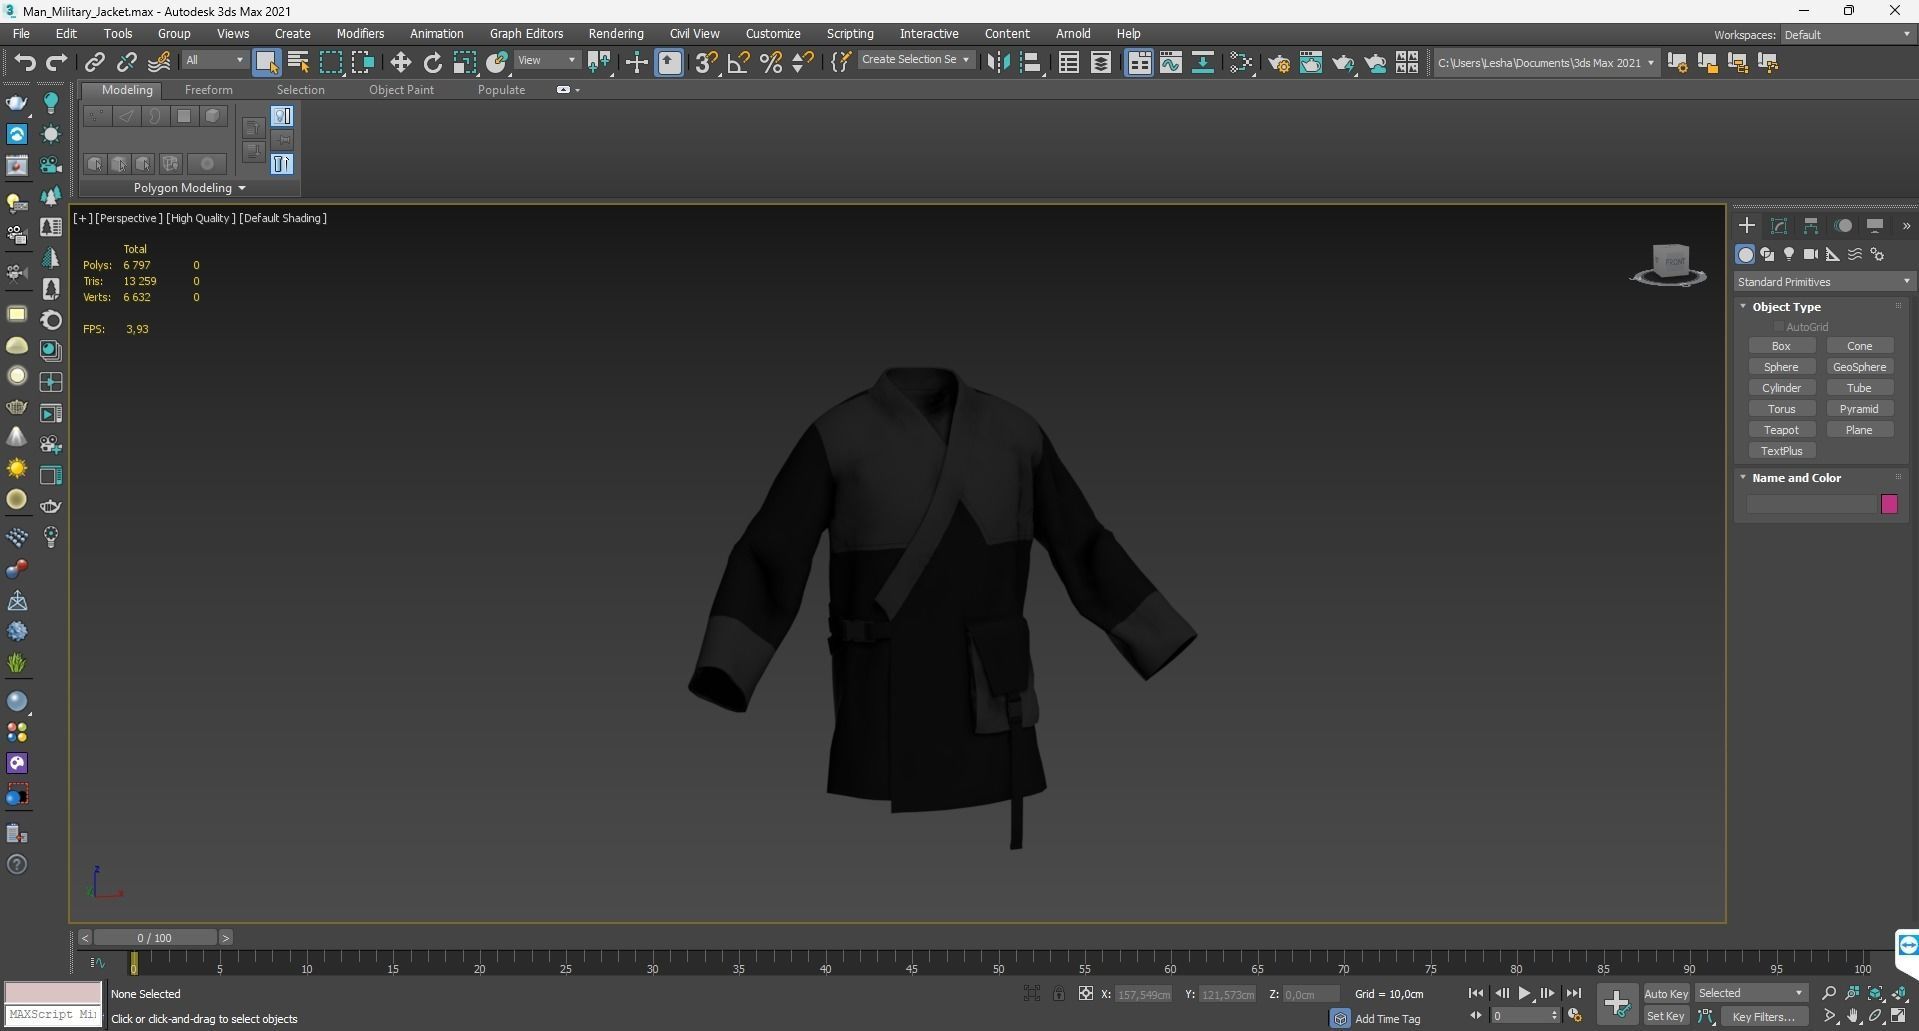Switch to Shapes creation category
Image resolution: width=1919 pixels, height=1031 pixels.
coord(1767,255)
